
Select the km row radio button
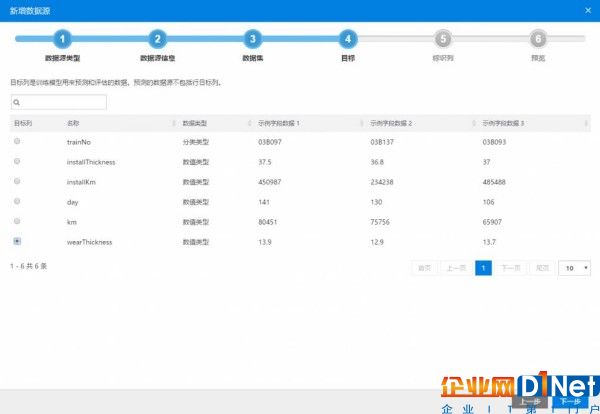click(x=17, y=221)
